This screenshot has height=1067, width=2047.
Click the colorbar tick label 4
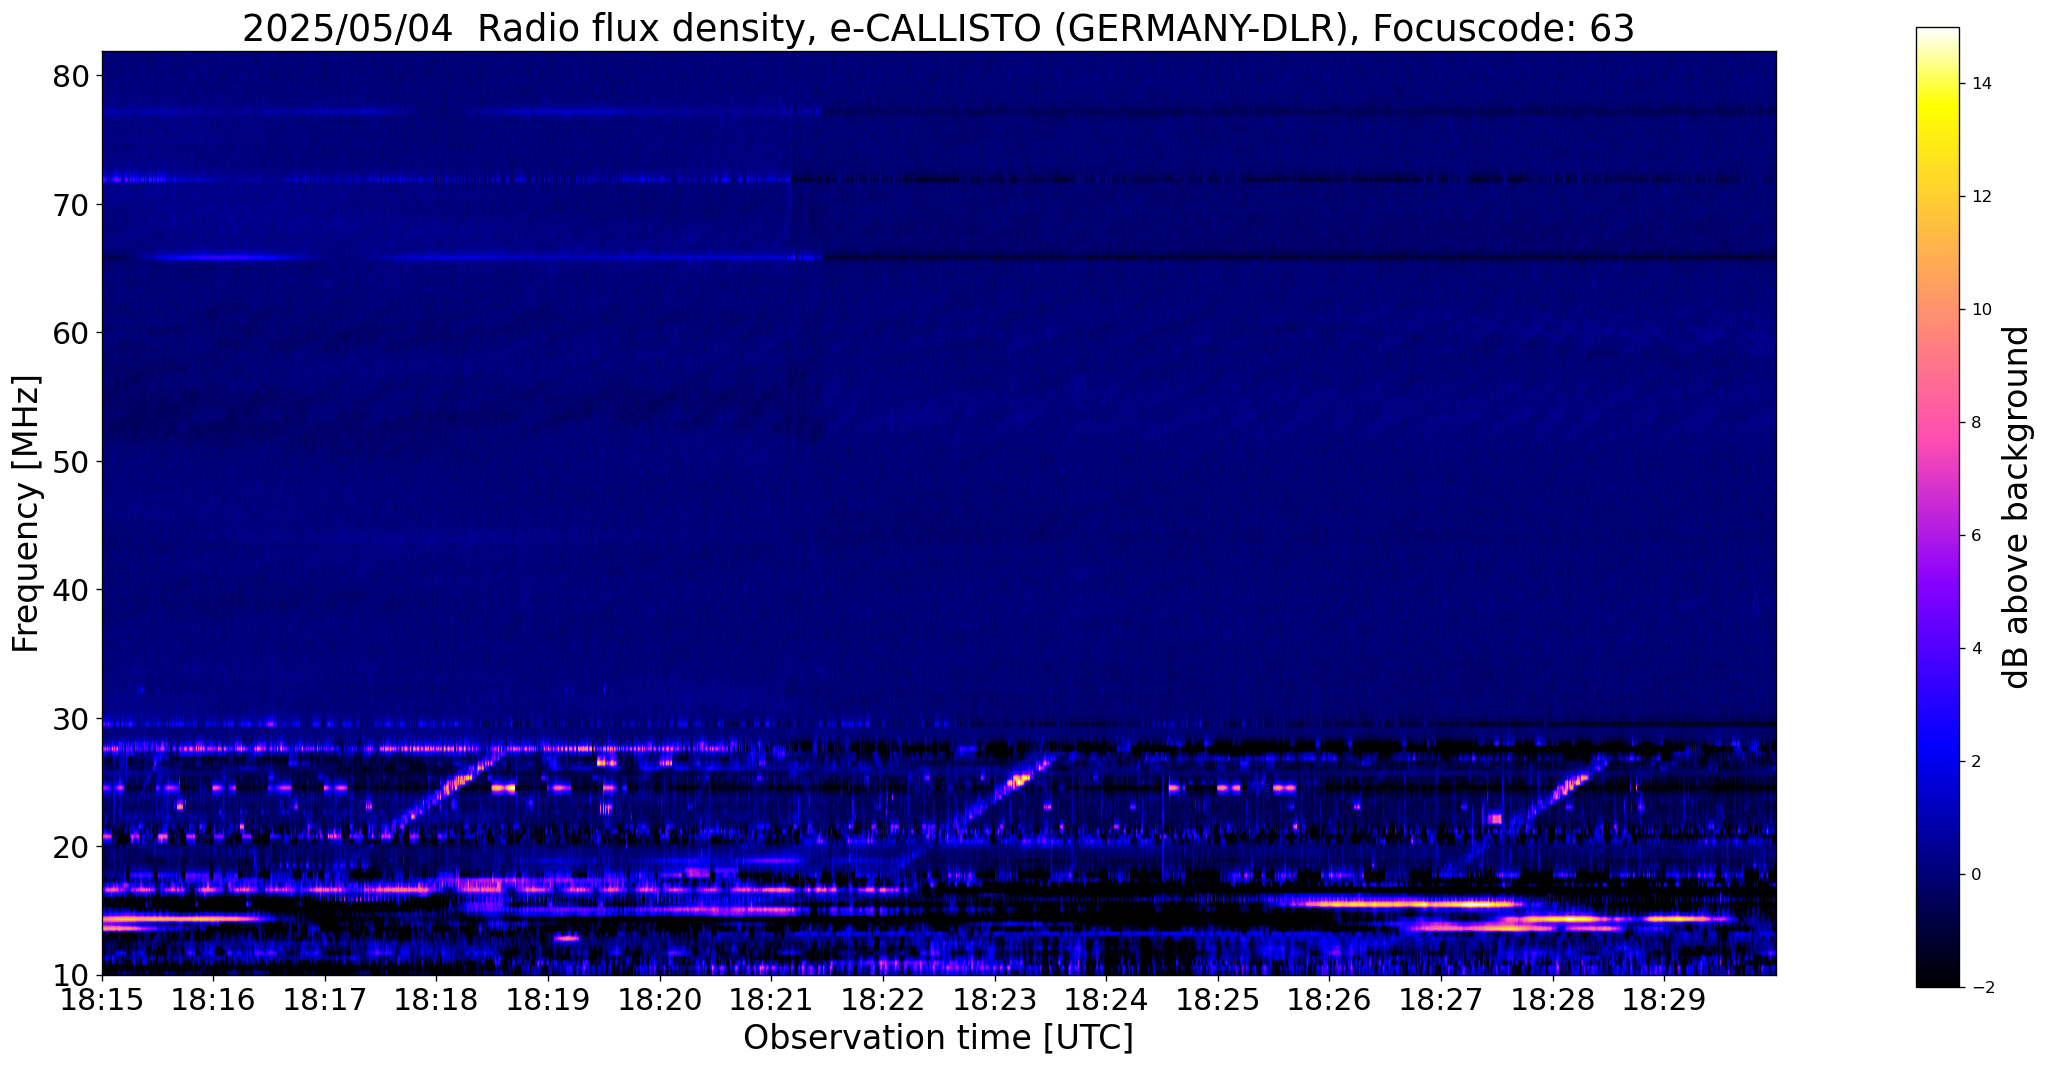point(1974,649)
